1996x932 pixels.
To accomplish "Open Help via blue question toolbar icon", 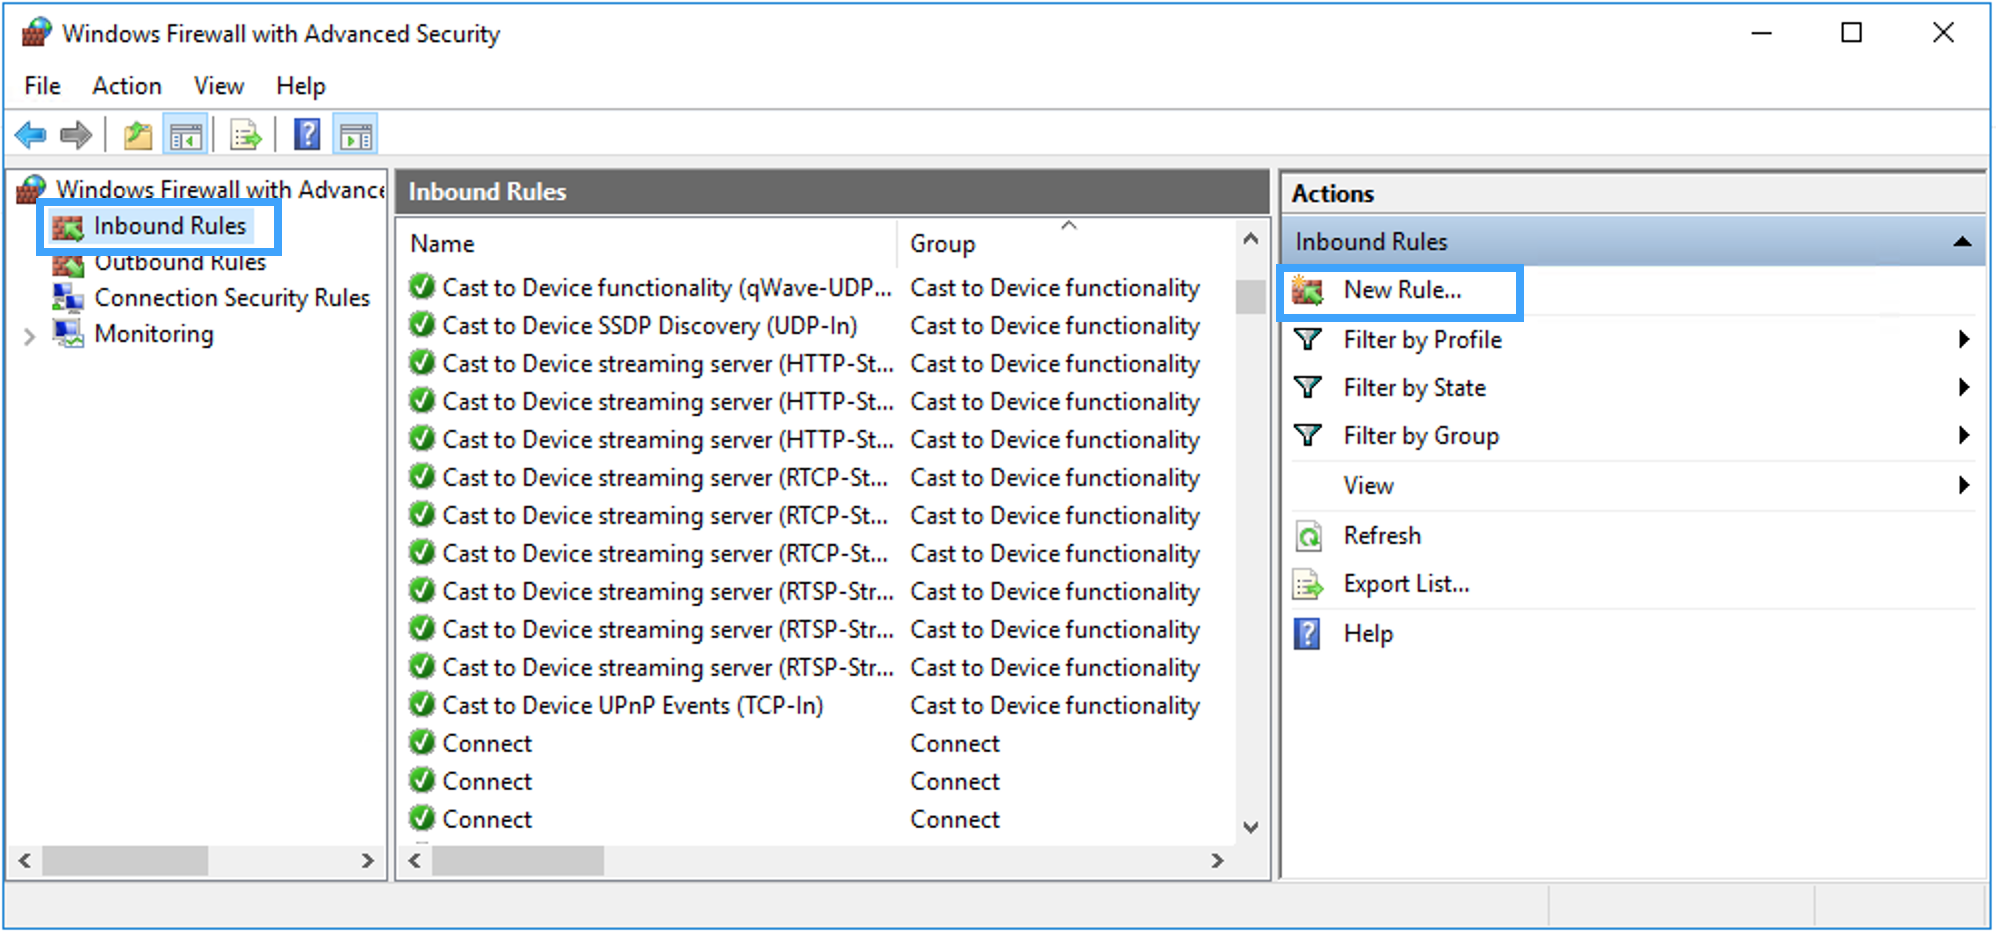I will point(307,134).
